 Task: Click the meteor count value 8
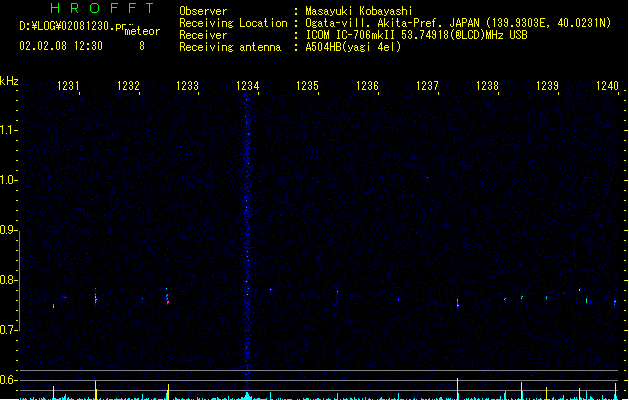[142, 46]
